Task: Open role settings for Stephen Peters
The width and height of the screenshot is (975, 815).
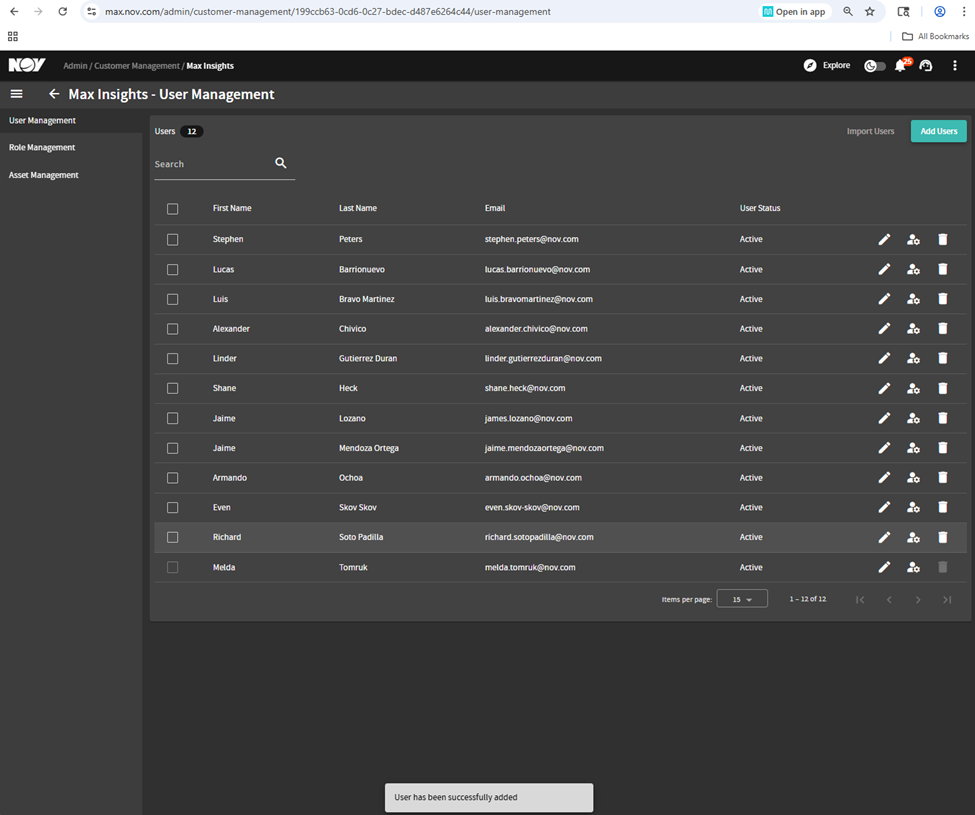Action: coord(913,239)
